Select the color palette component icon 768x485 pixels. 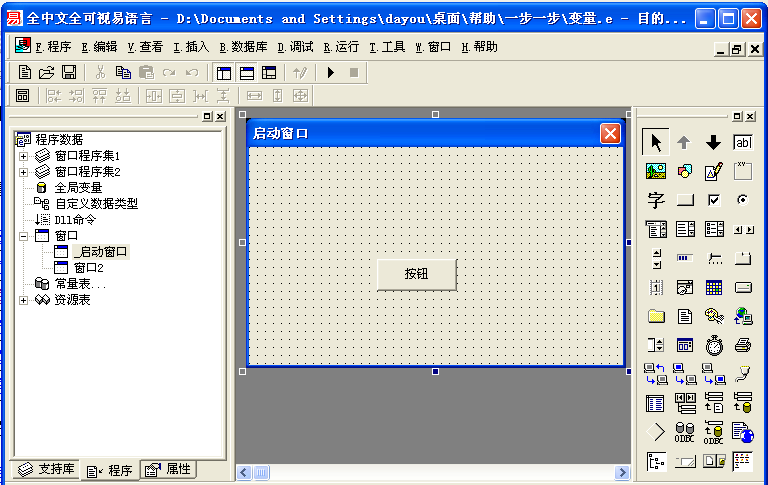(x=714, y=316)
